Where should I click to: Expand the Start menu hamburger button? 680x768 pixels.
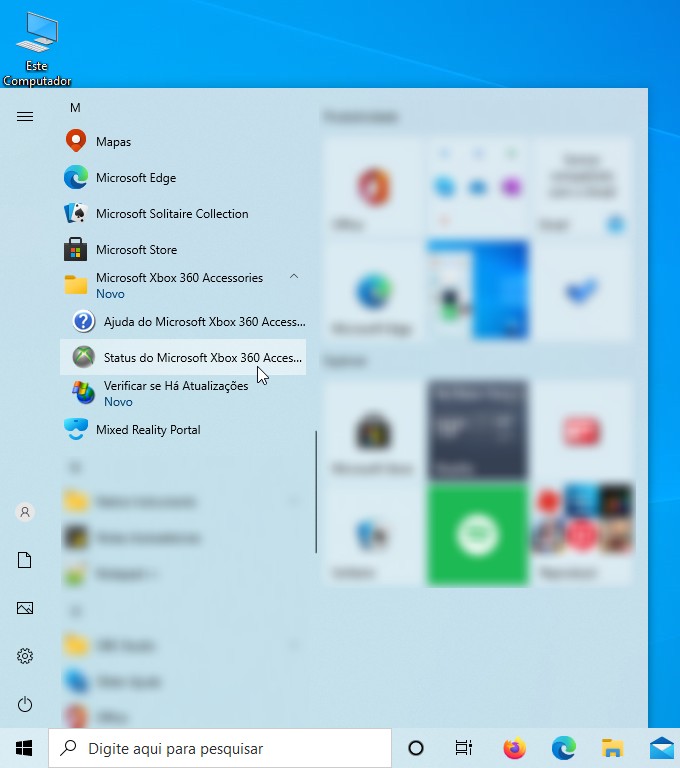(x=25, y=117)
